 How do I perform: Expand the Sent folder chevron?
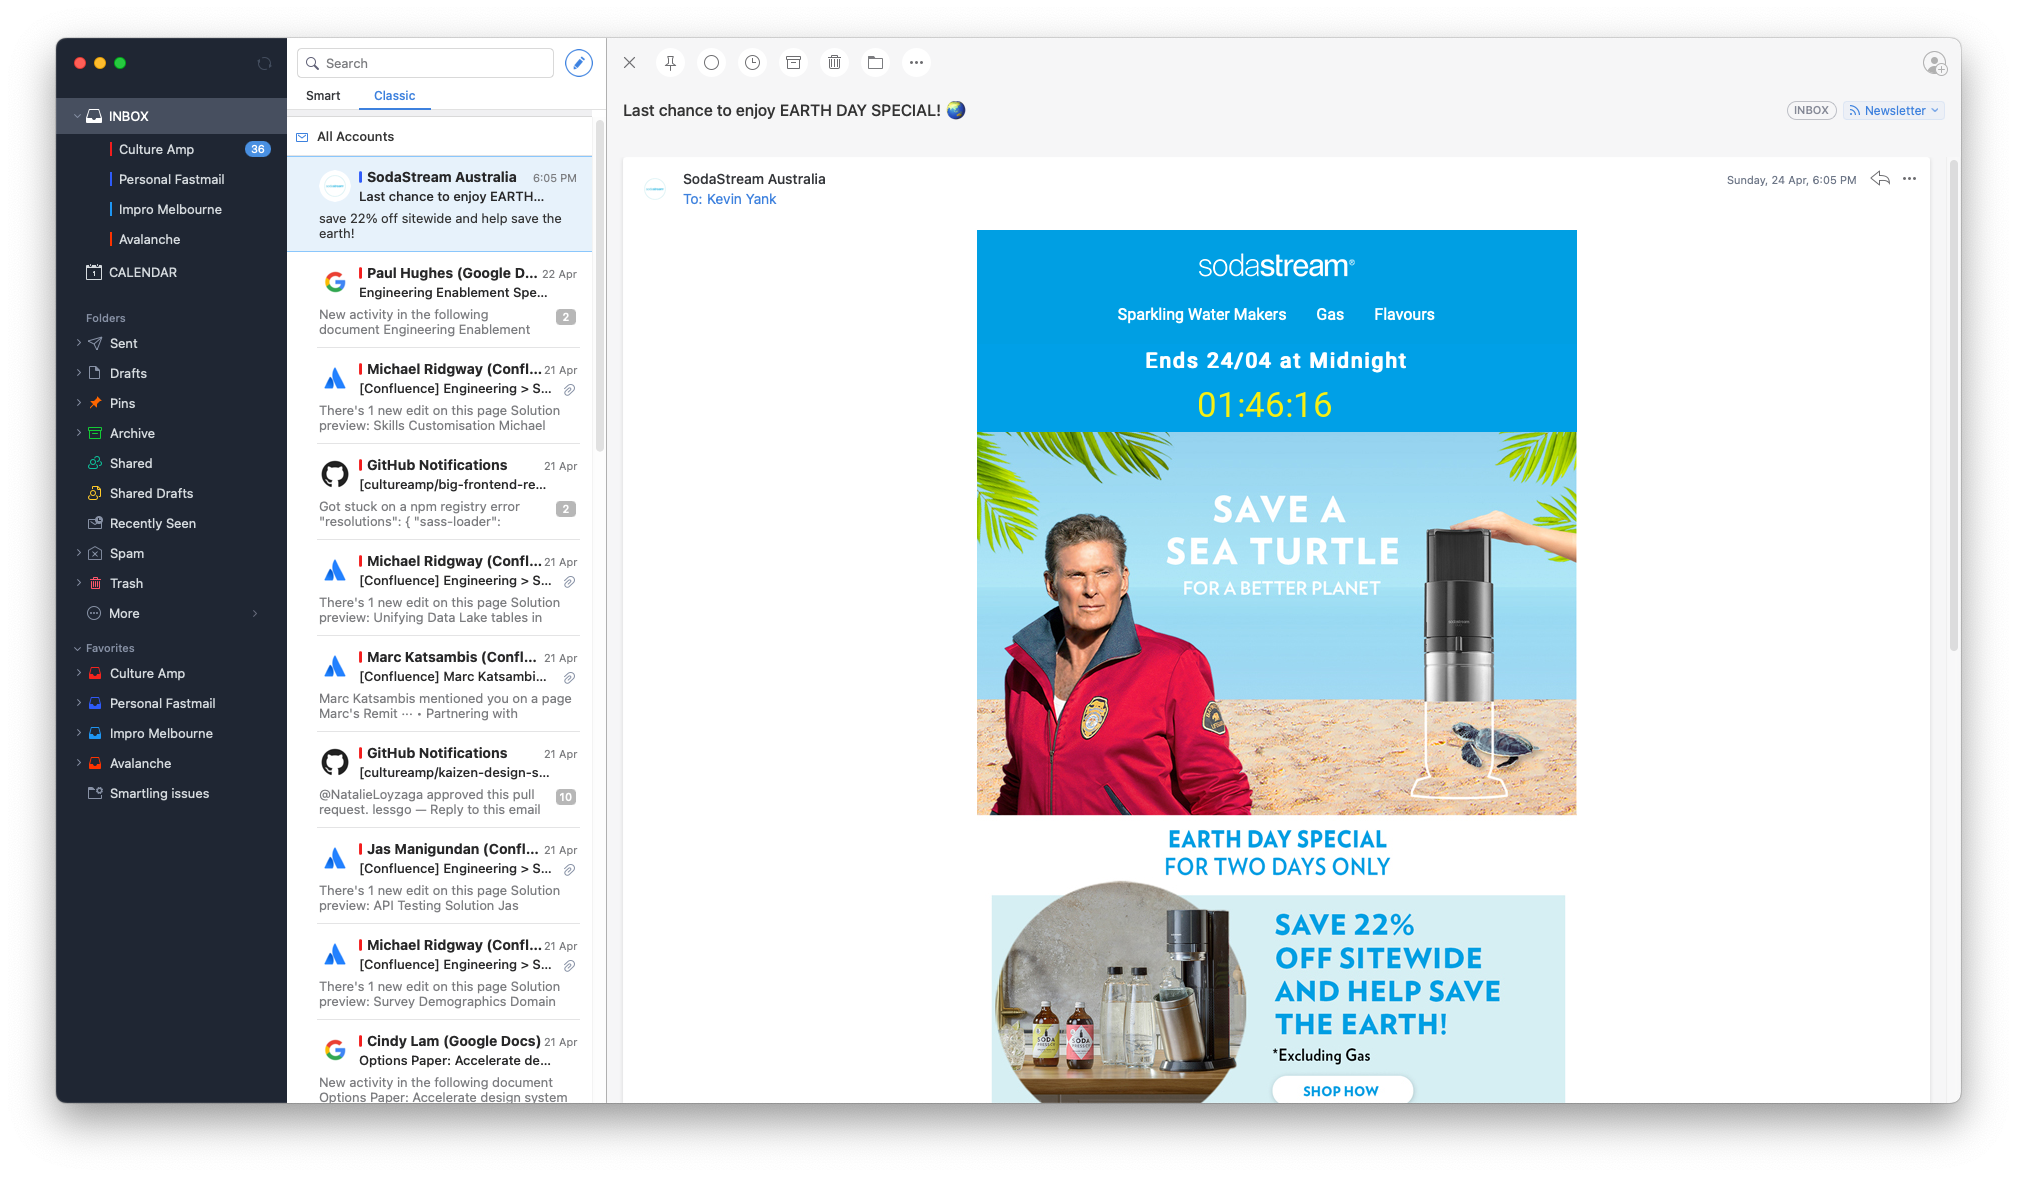pos(78,343)
